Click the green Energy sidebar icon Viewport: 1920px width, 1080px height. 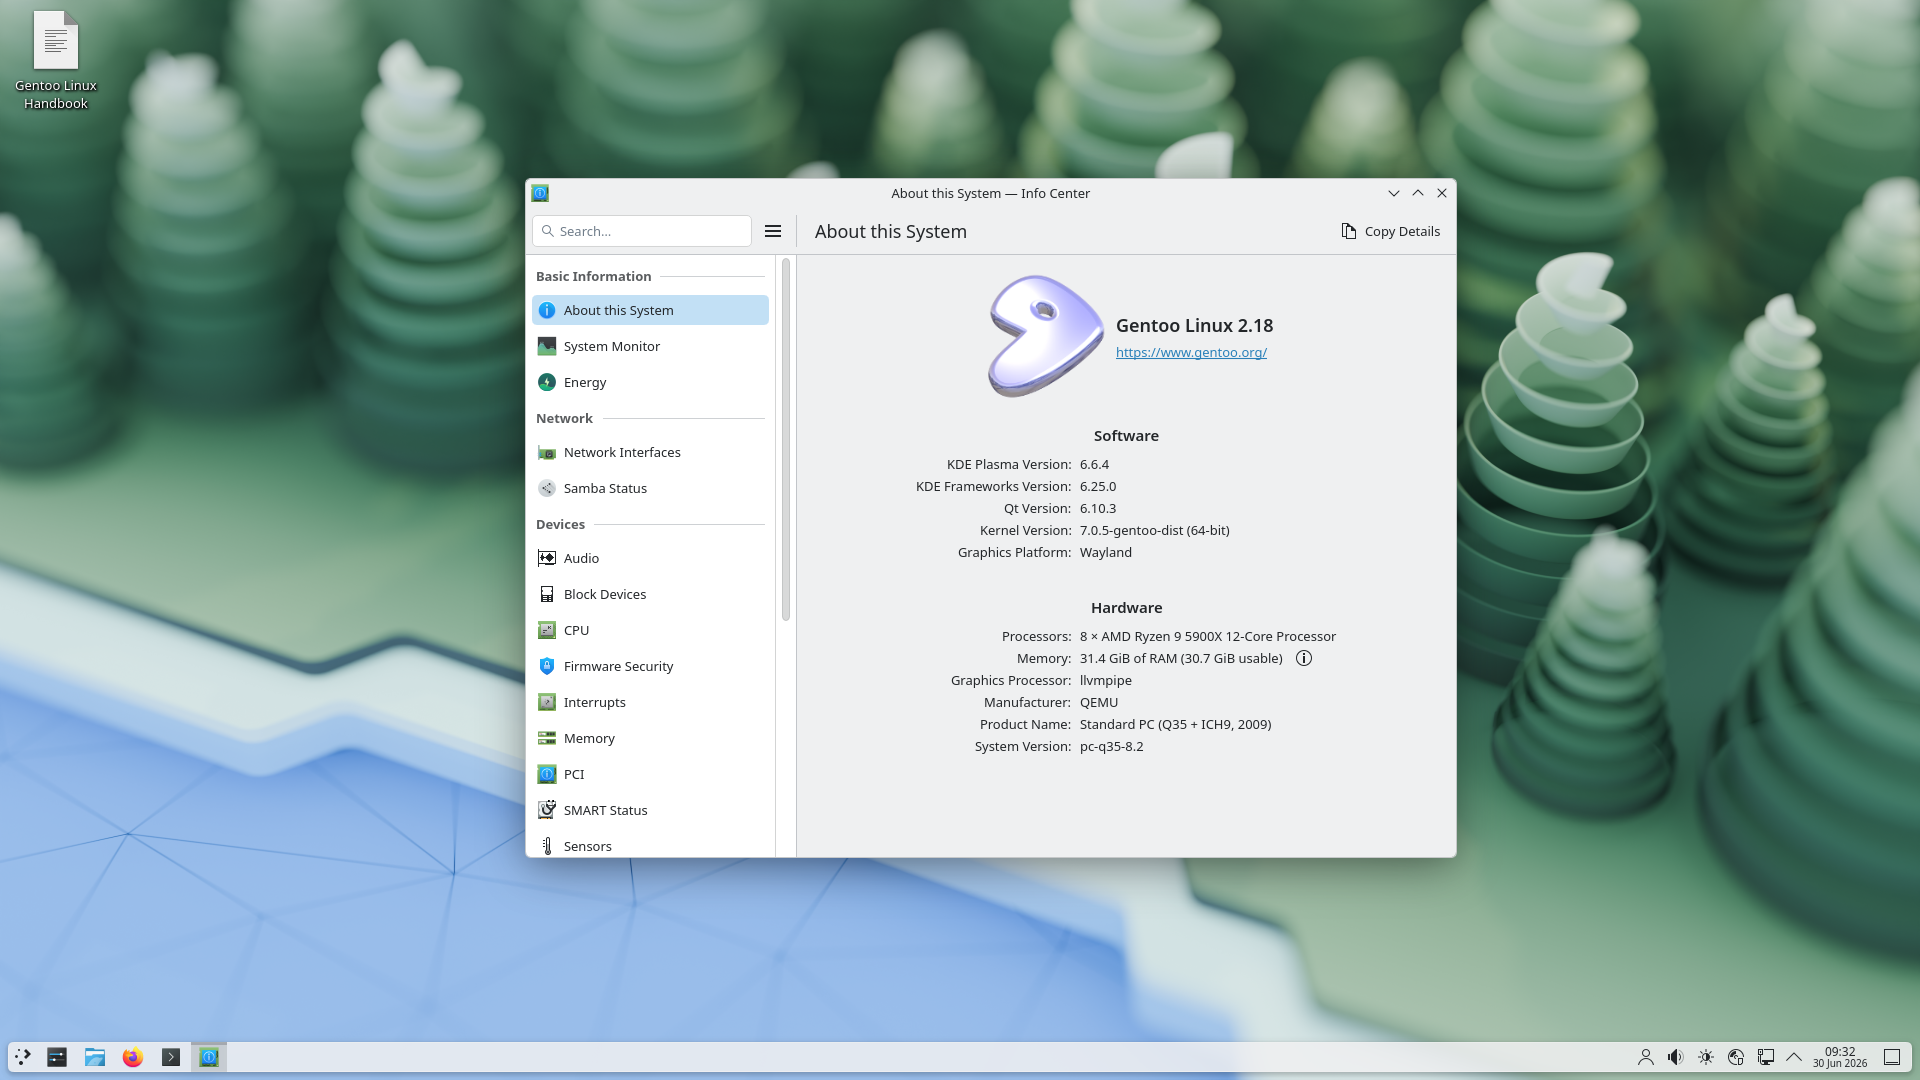coord(547,382)
